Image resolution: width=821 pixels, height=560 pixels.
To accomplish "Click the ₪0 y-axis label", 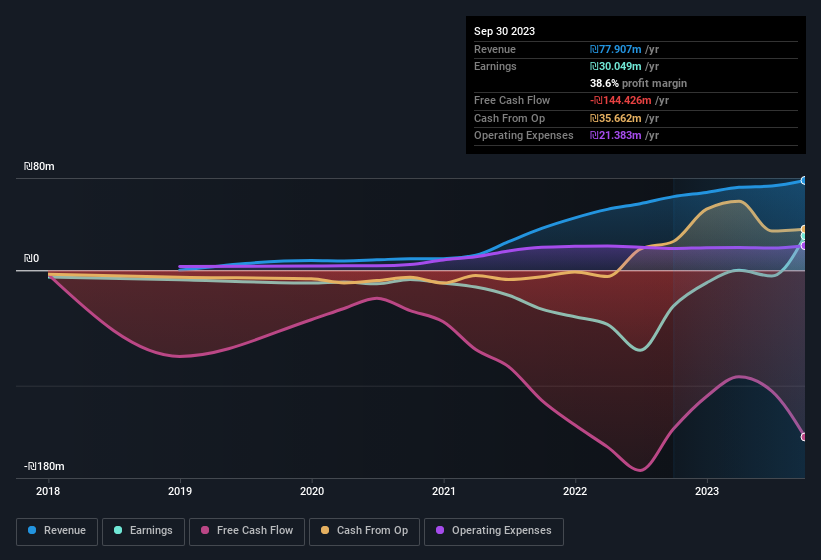I will point(31,259).
